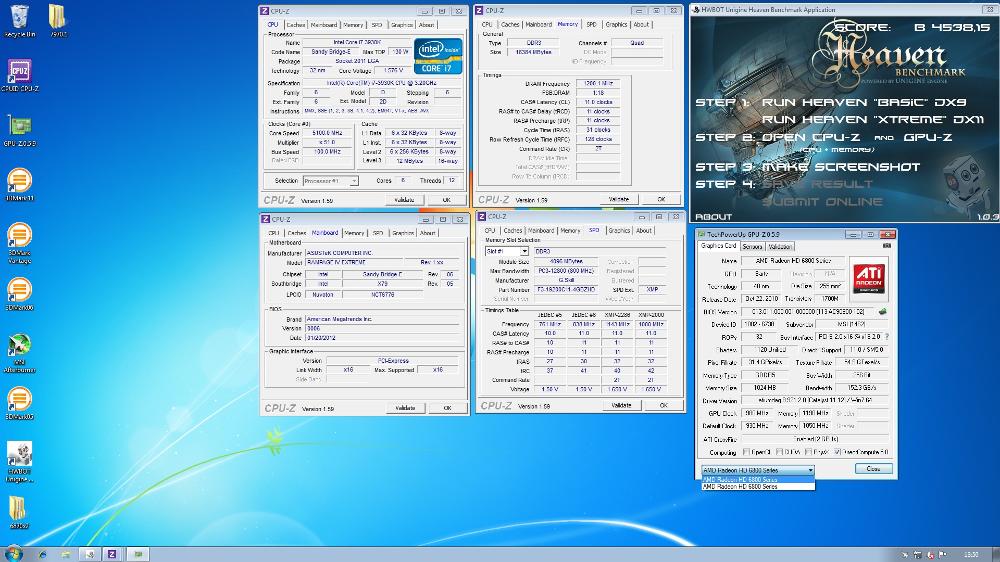
Task: Switch to the GPU-Z taskbar button
Action: pyautogui.click(x=138, y=554)
